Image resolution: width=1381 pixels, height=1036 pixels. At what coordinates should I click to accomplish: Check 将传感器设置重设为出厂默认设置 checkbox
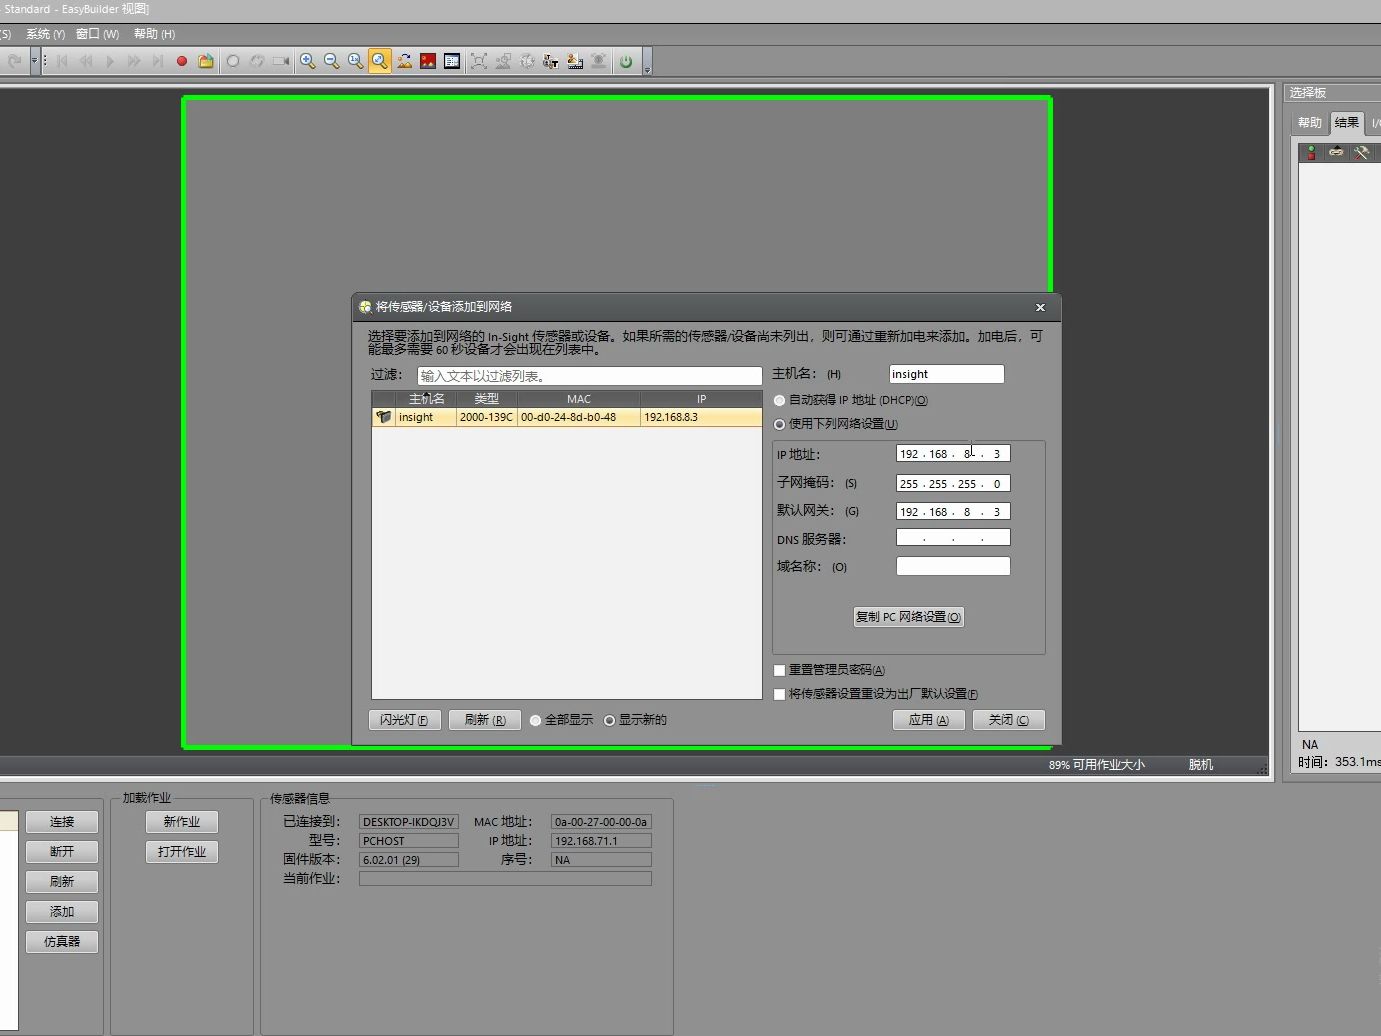pyautogui.click(x=780, y=694)
